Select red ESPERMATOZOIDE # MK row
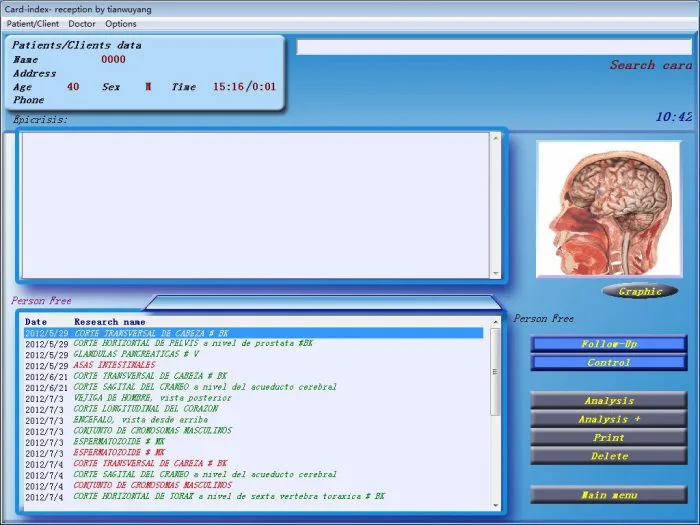700x525 pixels. point(254,453)
